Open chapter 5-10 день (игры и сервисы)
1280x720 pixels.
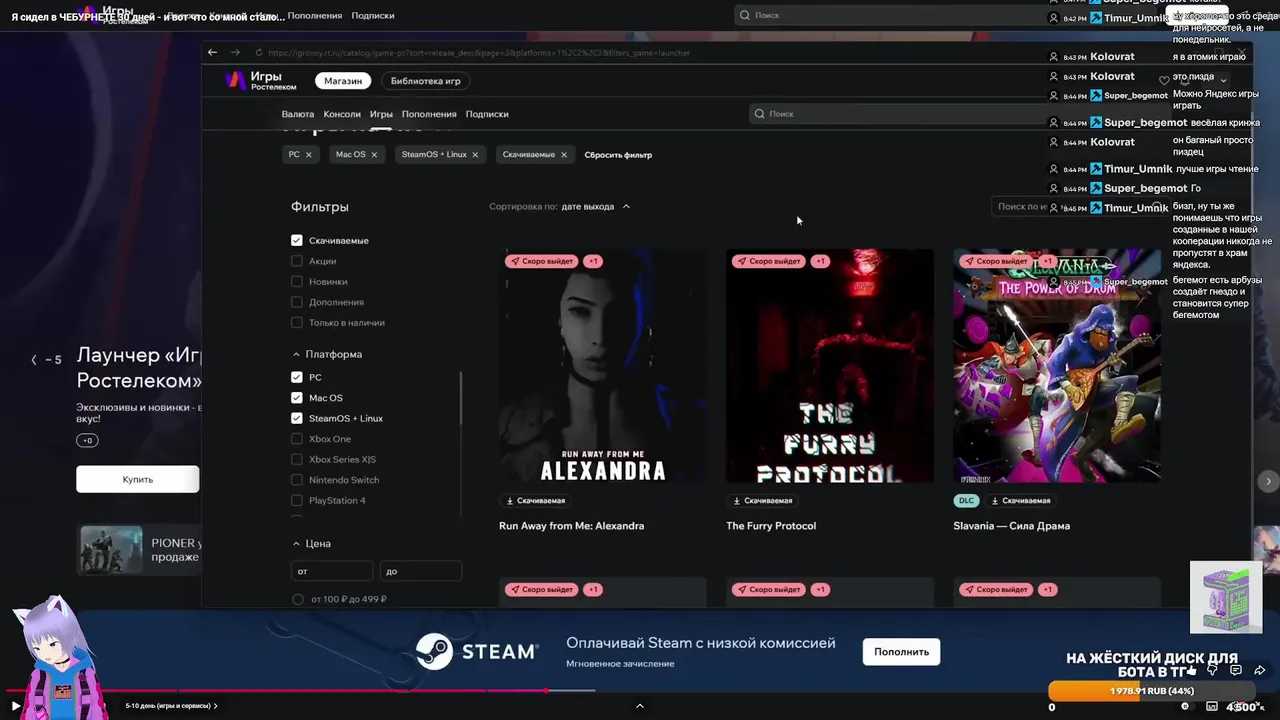tap(171, 706)
